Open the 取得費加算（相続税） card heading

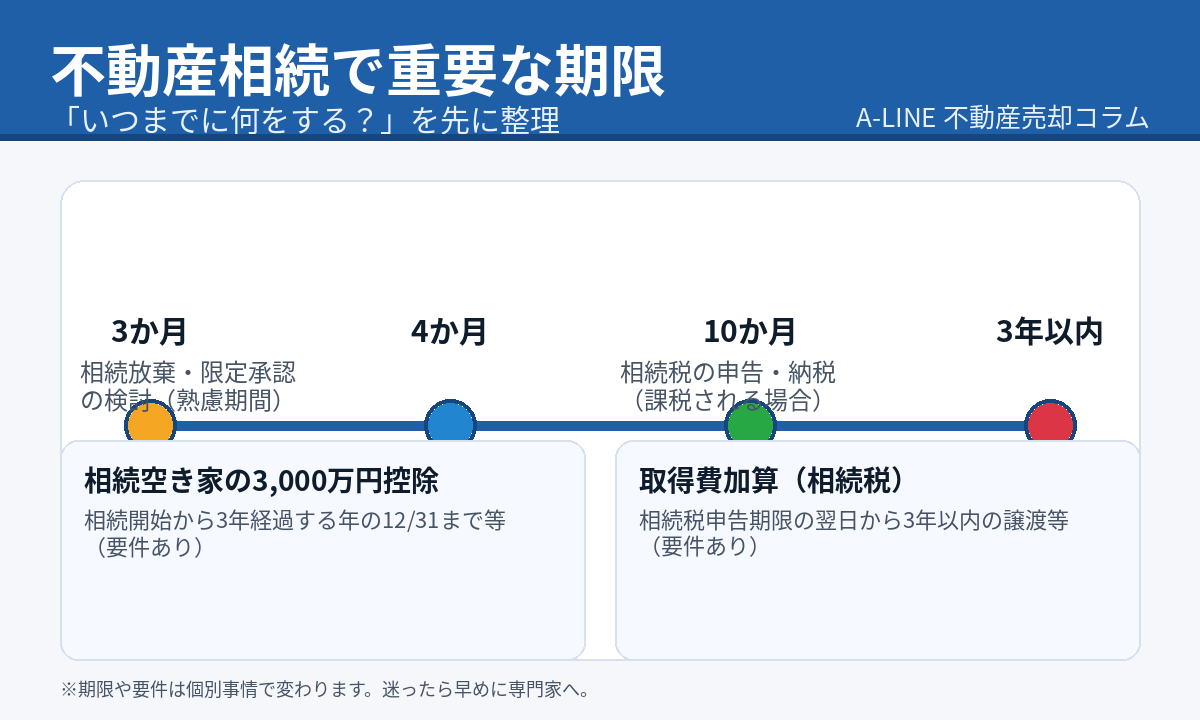point(772,481)
